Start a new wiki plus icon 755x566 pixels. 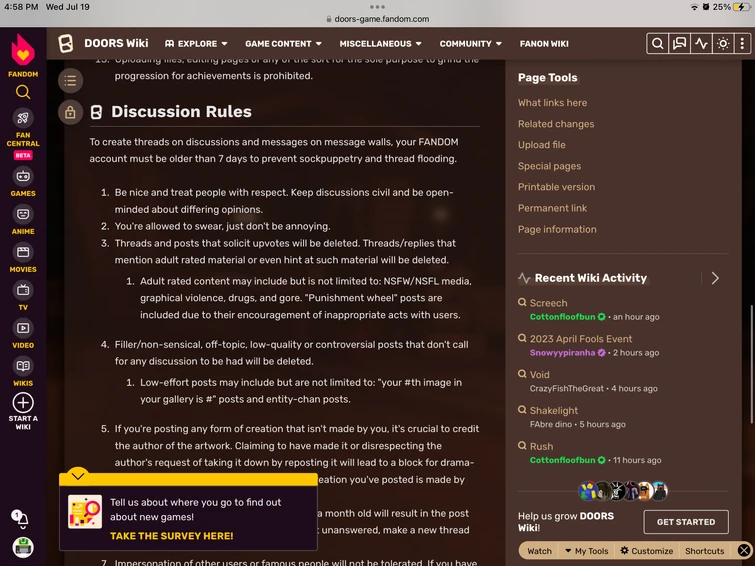[23, 403]
